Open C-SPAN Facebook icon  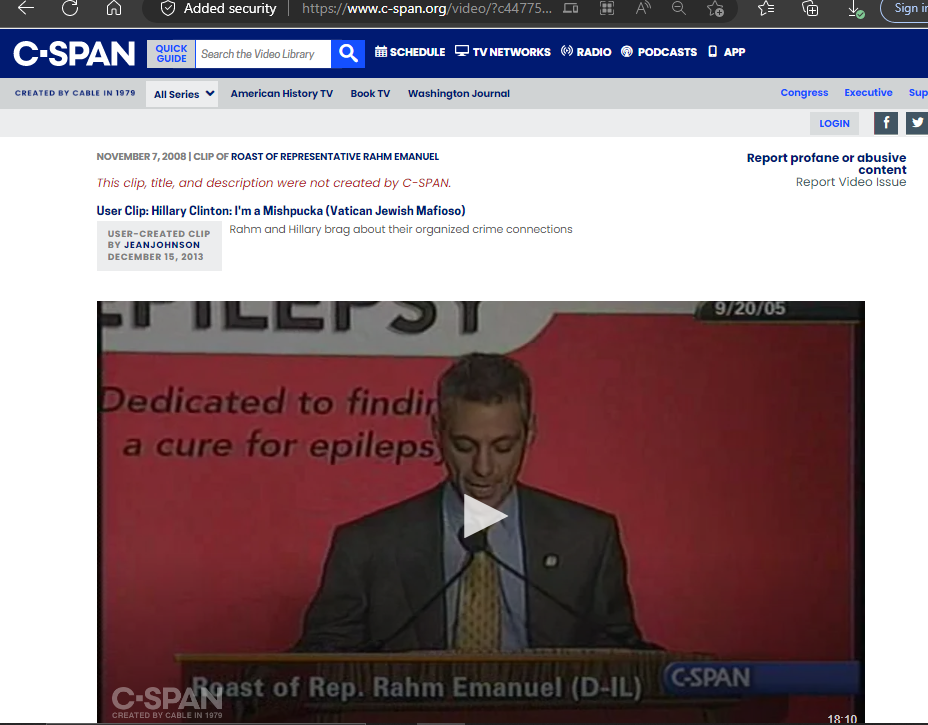(886, 123)
